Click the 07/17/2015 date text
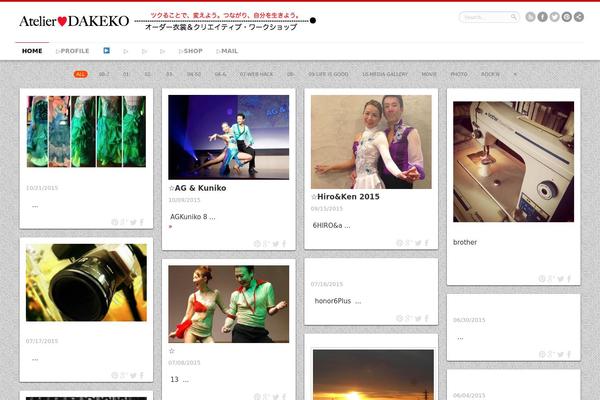The width and height of the screenshot is (600, 400). [42, 341]
